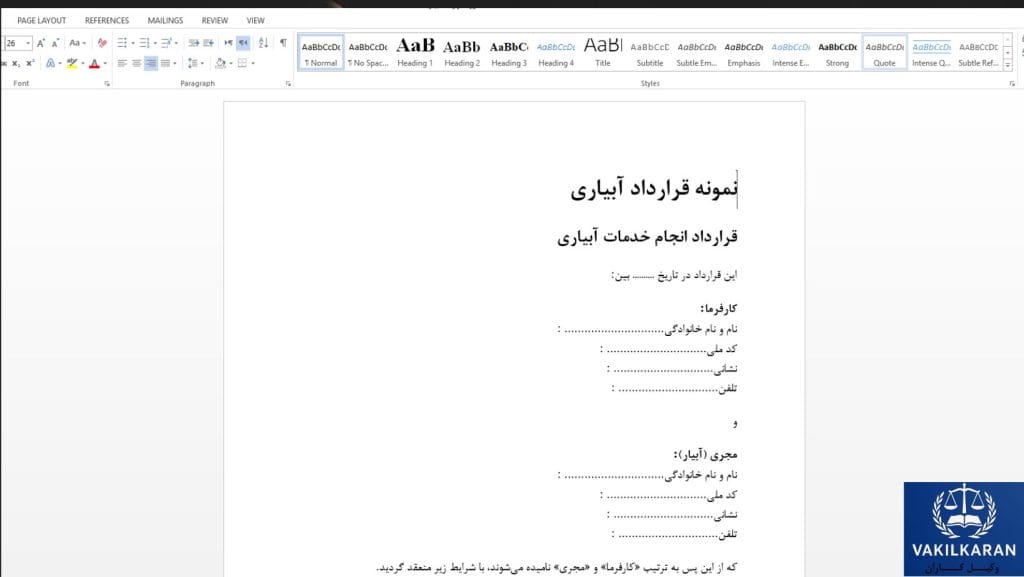Apply paragraph shading with paint bucket
Image resolution: width=1024 pixels, height=577 pixels.
[221, 63]
